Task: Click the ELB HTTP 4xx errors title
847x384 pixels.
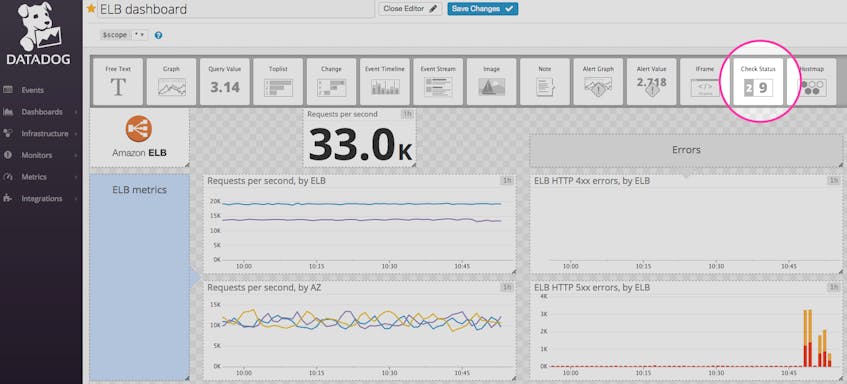Action: 591,181
